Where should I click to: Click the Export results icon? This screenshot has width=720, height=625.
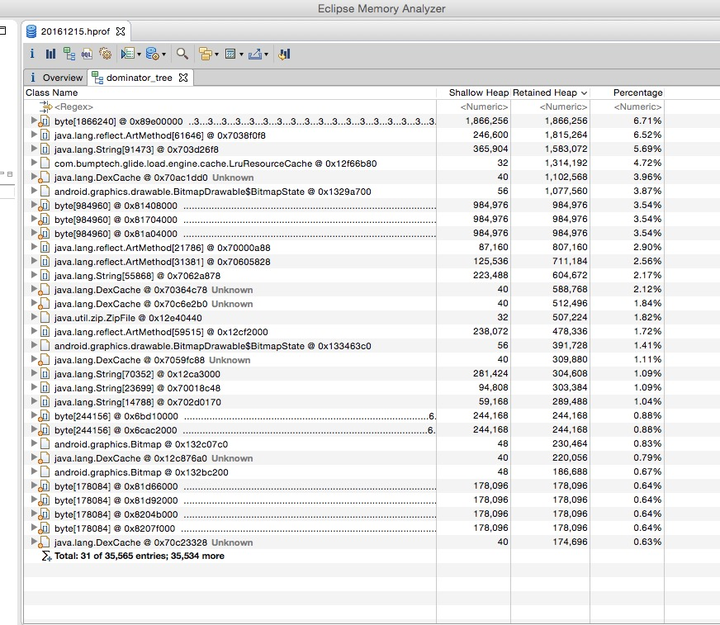[x=255, y=54]
